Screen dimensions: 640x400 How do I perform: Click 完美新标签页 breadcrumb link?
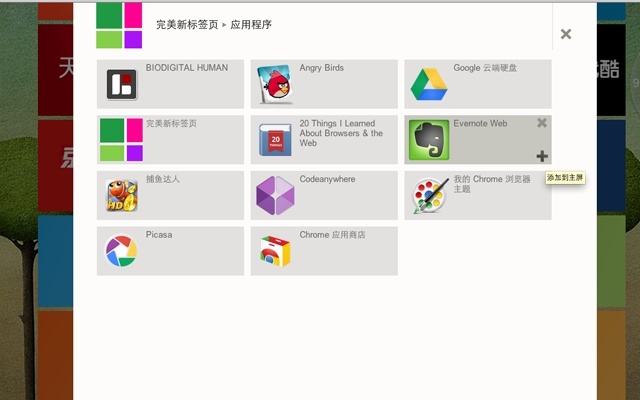click(x=187, y=25)
